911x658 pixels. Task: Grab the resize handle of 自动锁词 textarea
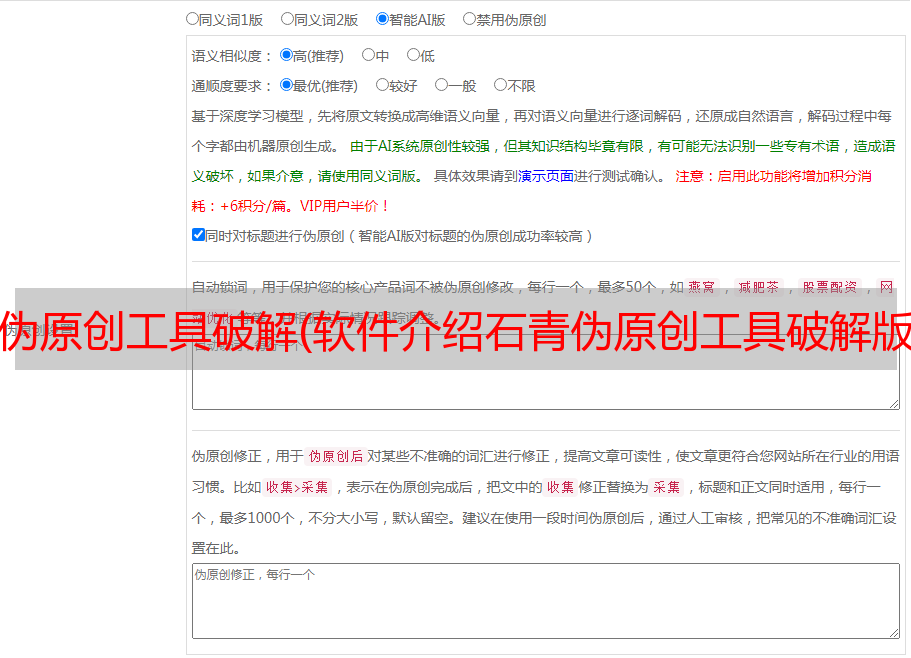coord(894,404)
